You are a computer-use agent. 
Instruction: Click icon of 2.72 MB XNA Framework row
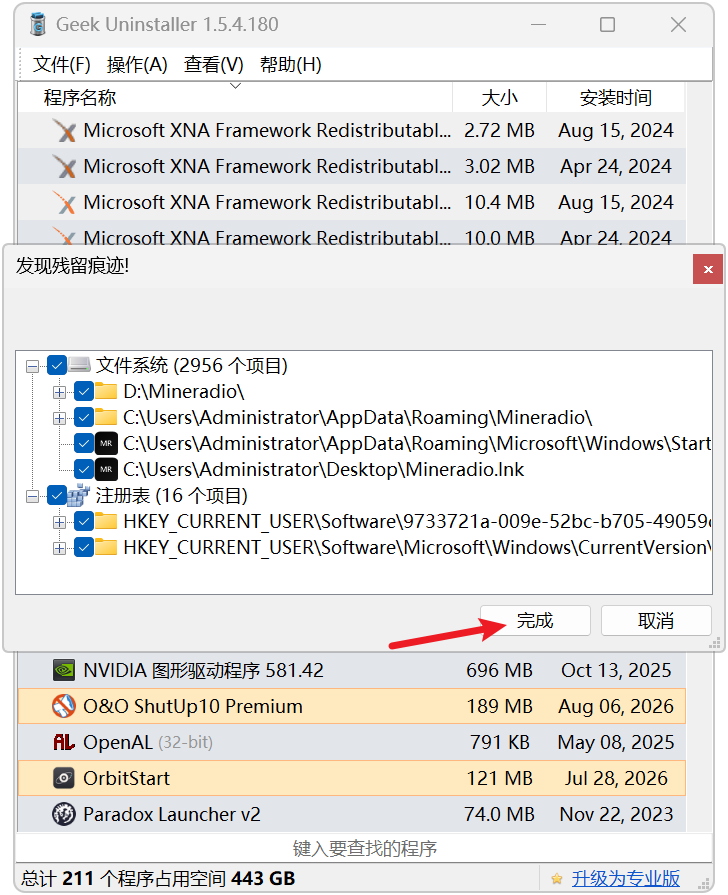65,131
